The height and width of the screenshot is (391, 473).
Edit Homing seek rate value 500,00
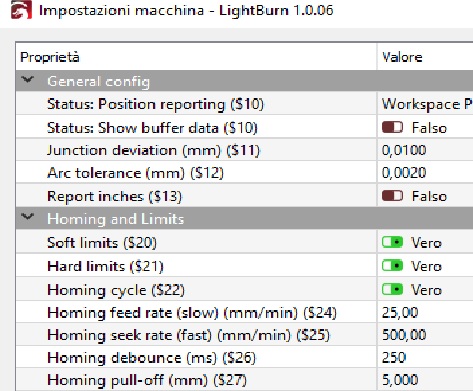click(x=425, y=335)
